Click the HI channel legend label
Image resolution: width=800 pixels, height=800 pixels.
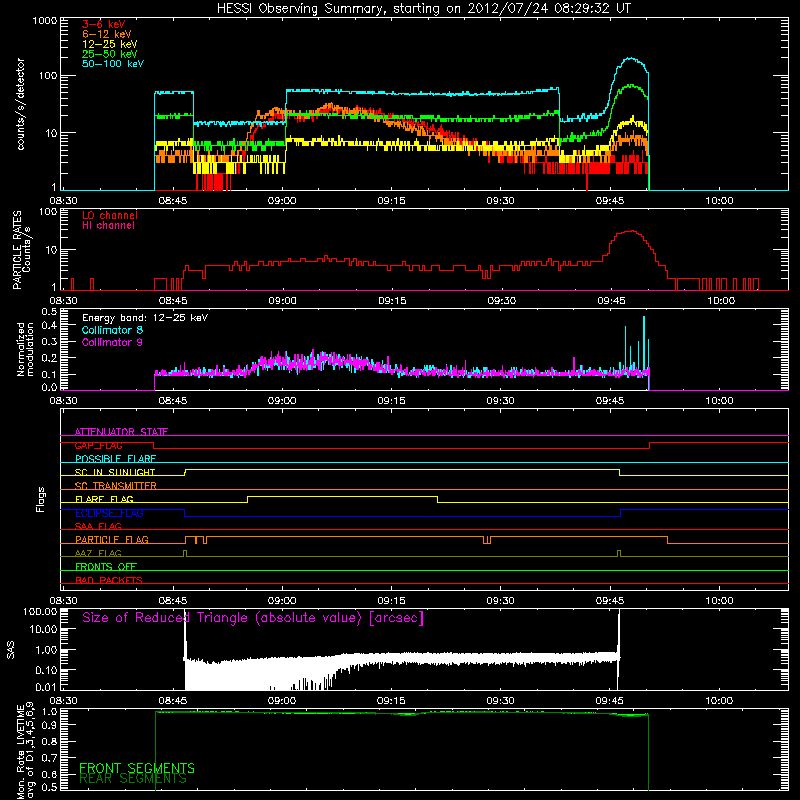click(x=108, y=226)
